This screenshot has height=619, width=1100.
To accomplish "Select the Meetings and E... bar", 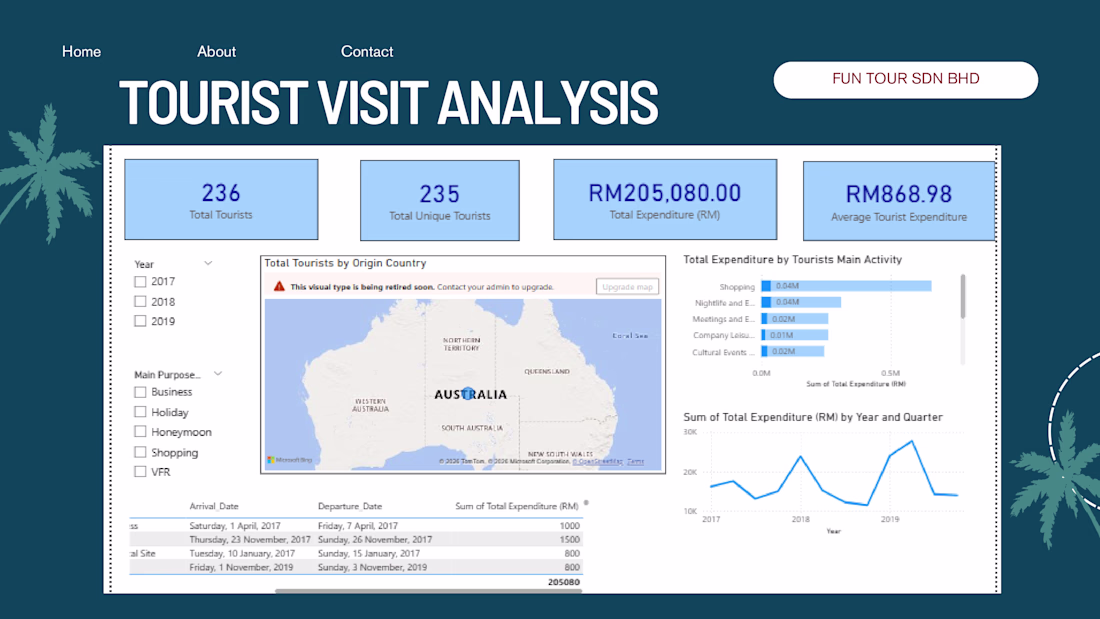I will pyautogui.click(x=795, y=319).
